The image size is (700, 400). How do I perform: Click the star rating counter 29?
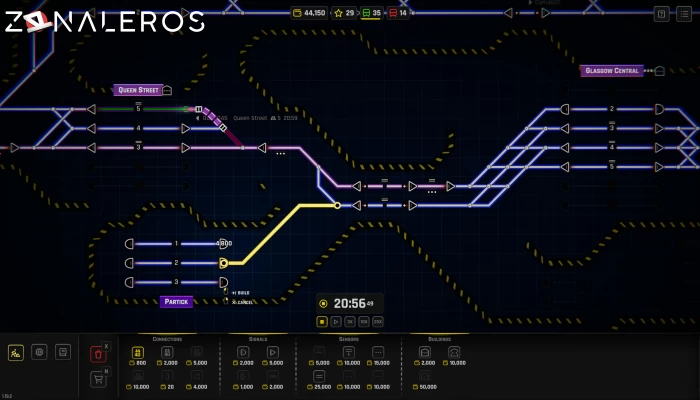coord(344,13)
